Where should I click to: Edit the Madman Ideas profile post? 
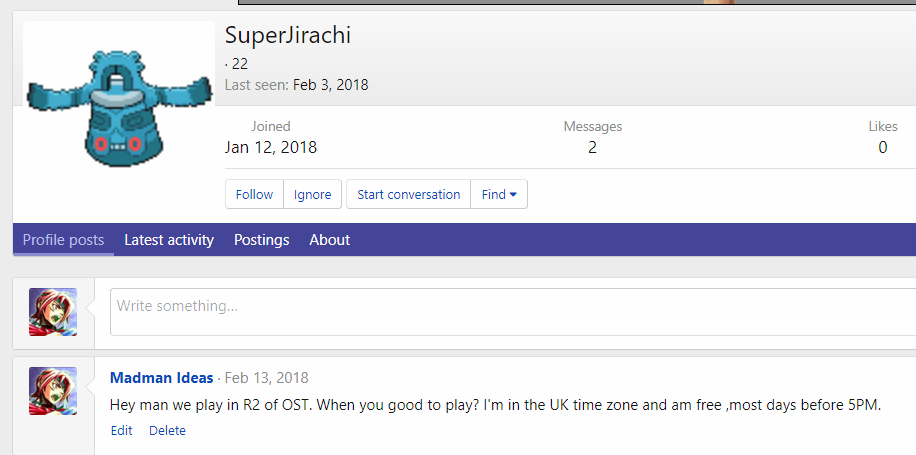click(x=121, y=431)
